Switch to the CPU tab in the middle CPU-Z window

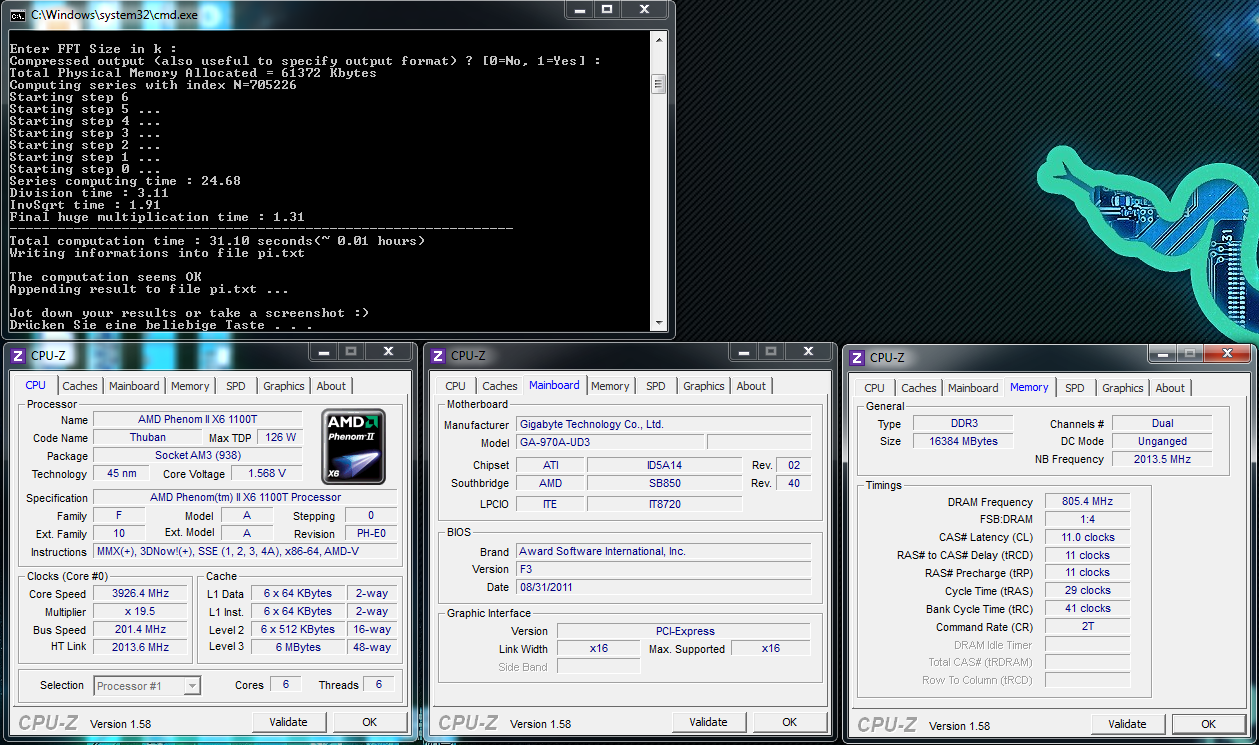(456, 386)
